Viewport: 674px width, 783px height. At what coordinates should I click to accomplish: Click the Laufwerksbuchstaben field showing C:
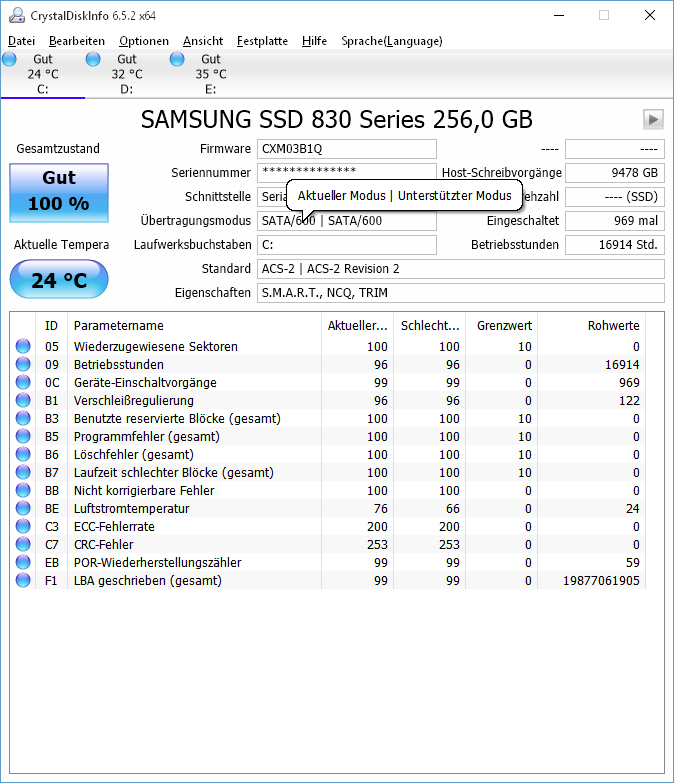[x=347, y=245]
